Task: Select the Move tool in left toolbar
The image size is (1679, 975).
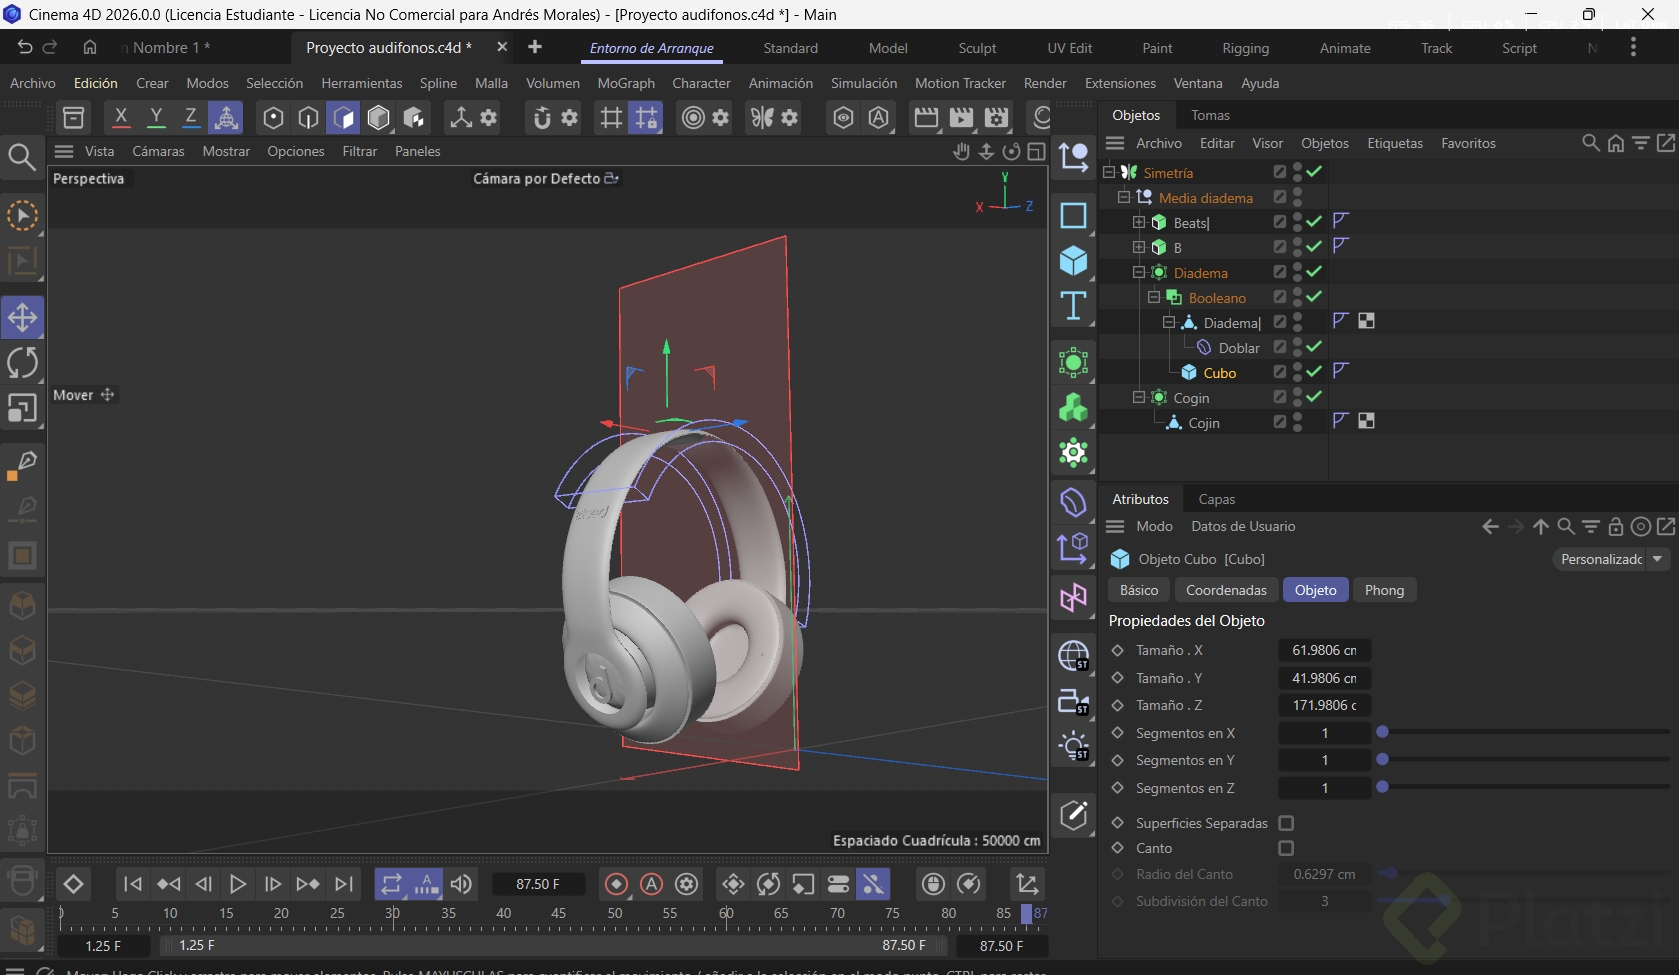Action: click(x=22, y=318)
